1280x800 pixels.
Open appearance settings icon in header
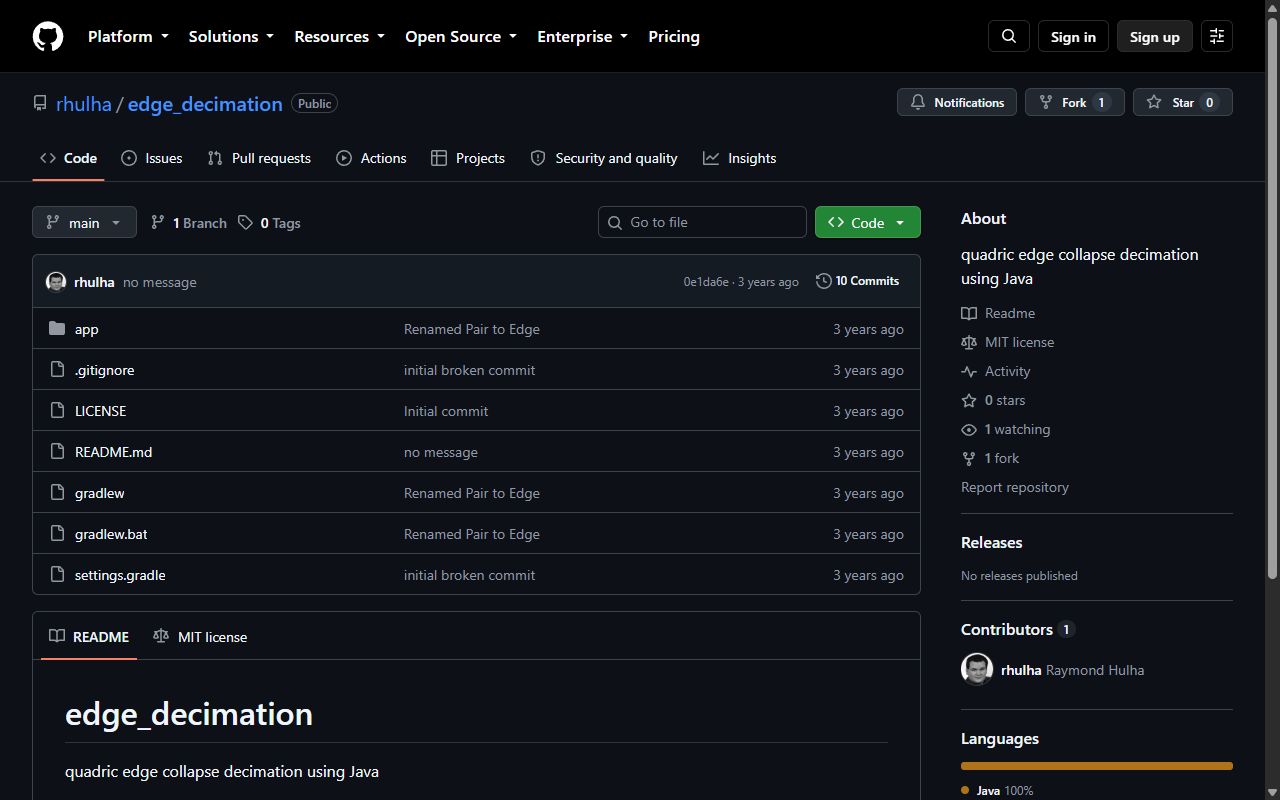pyautogui.click(x=1217, y=37)
